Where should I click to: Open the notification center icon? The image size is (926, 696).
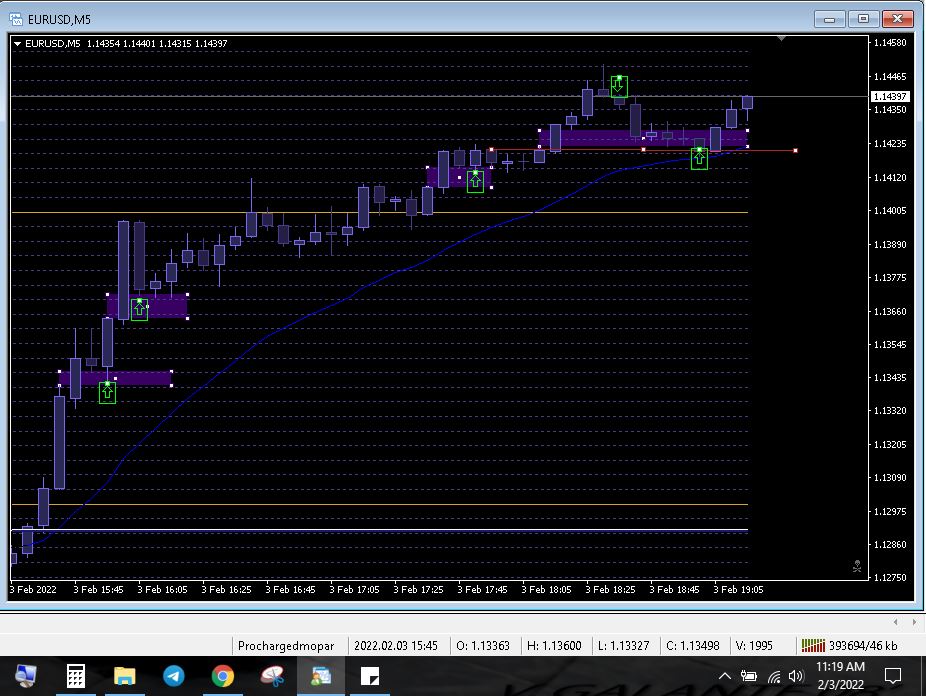892,676
